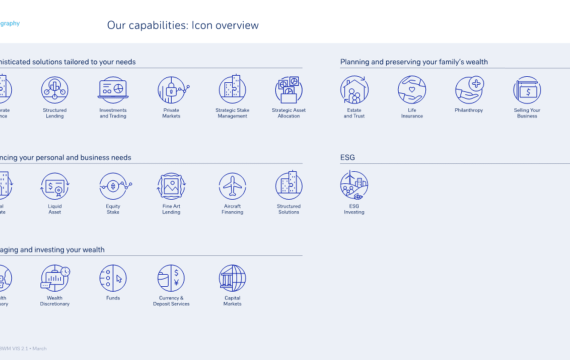This screenshot has height=360, width=570.
Task: Click the Private Markets padlock icon
Action: [173, 90]
